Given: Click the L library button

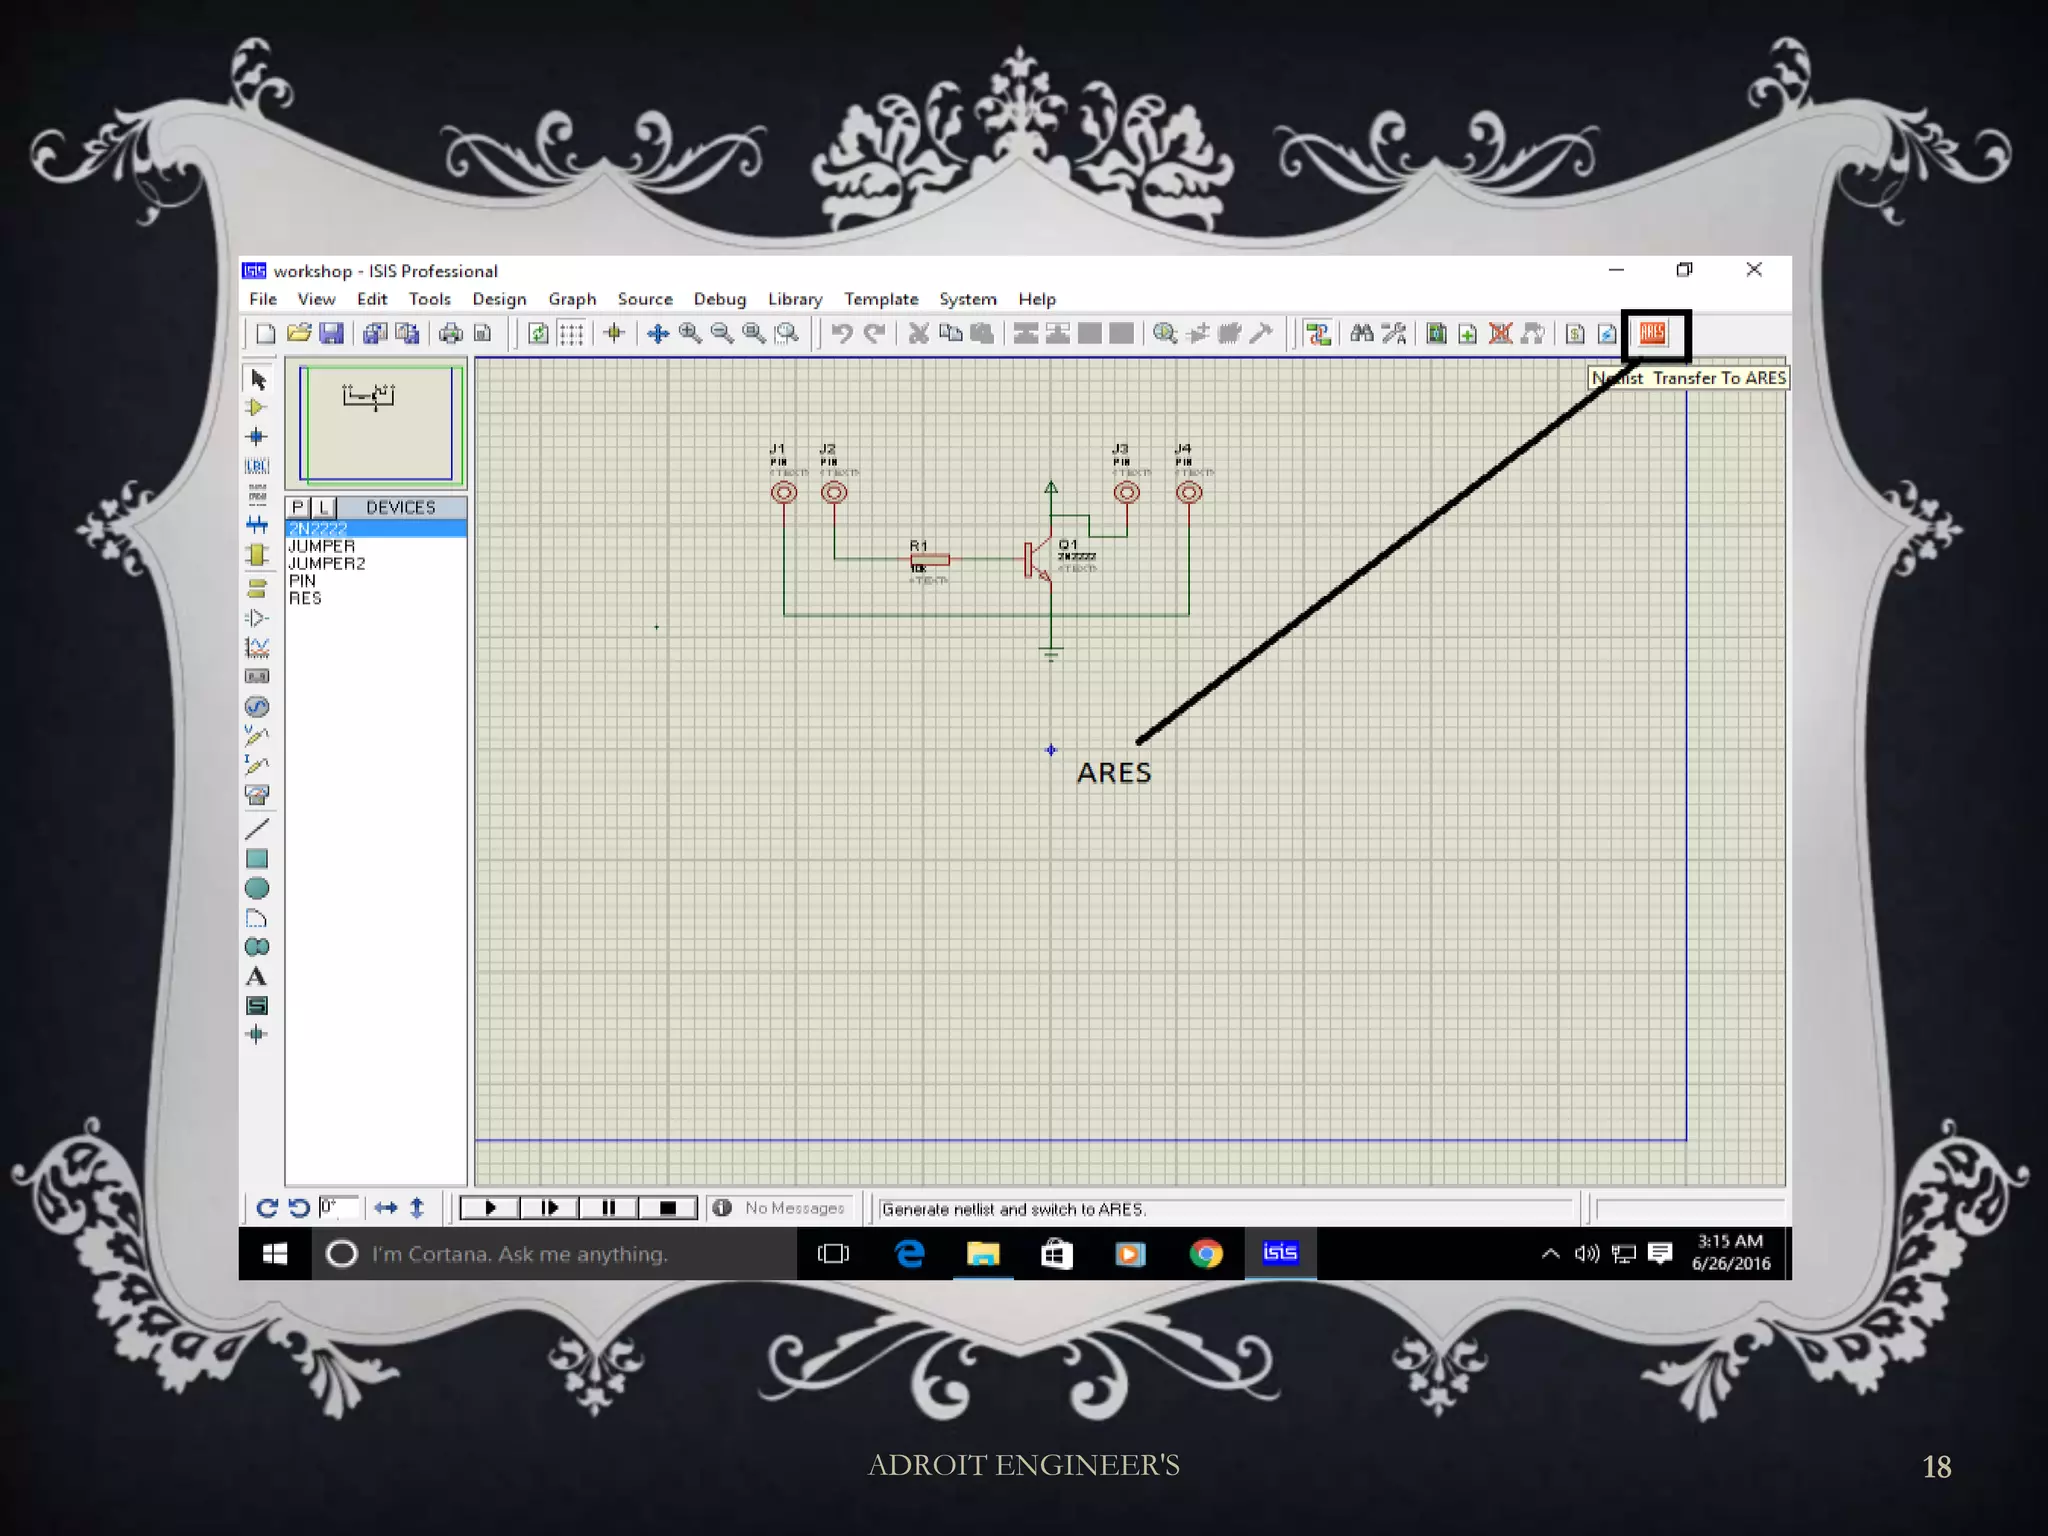Looking at the screenshot, I should [323, 507].
